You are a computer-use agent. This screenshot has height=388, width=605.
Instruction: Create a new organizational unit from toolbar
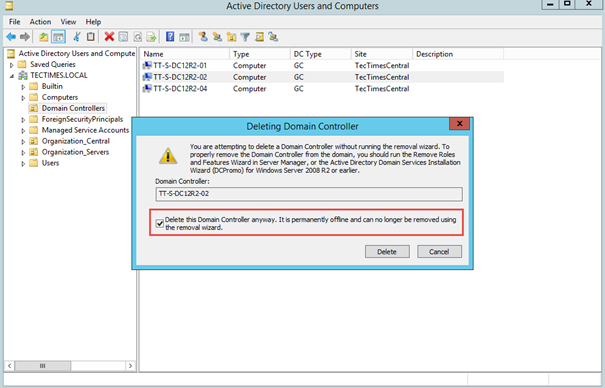[x=232, y=37]
